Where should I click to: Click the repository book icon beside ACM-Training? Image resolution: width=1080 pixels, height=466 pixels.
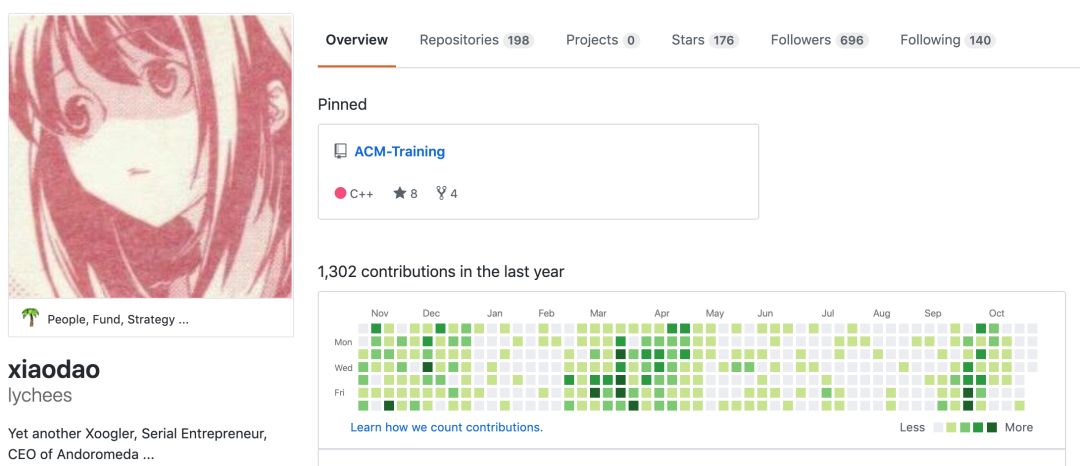pyautogui.click(x=340, y=152)
